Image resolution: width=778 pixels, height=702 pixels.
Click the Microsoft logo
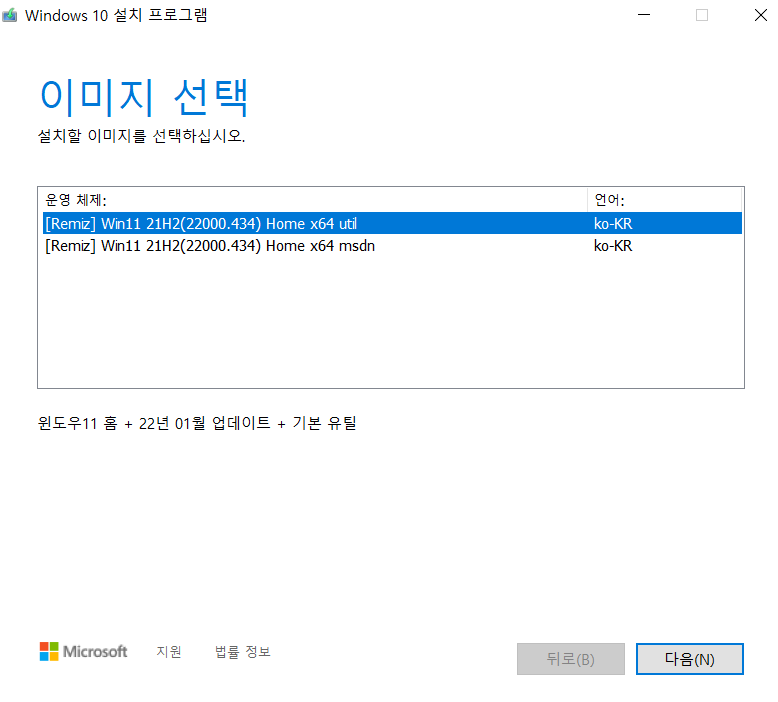pos(83,651)
